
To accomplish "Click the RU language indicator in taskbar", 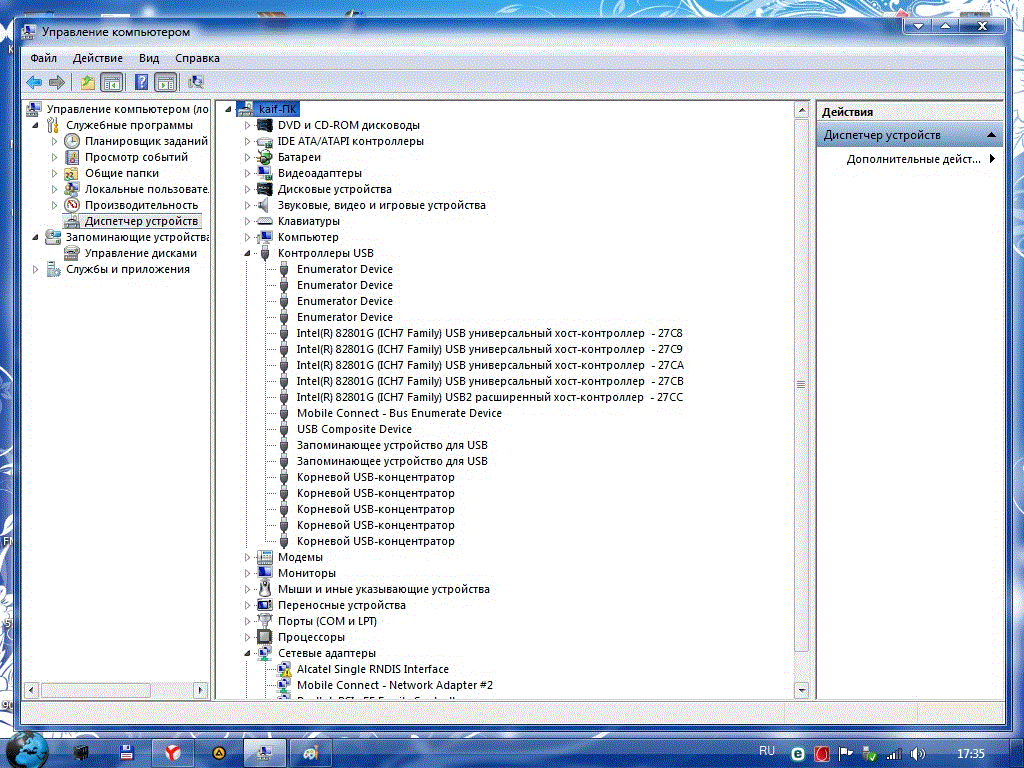I will point(767,750).
